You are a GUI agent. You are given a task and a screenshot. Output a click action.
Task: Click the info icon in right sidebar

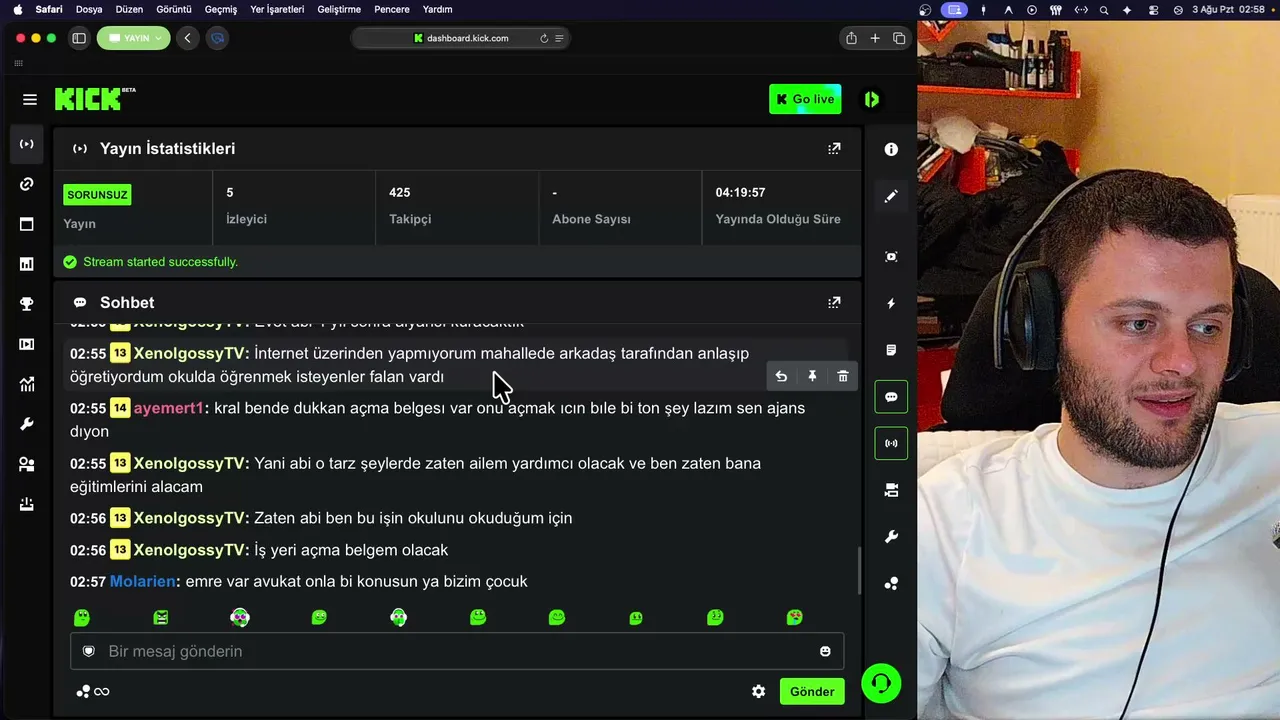(891, 149)
